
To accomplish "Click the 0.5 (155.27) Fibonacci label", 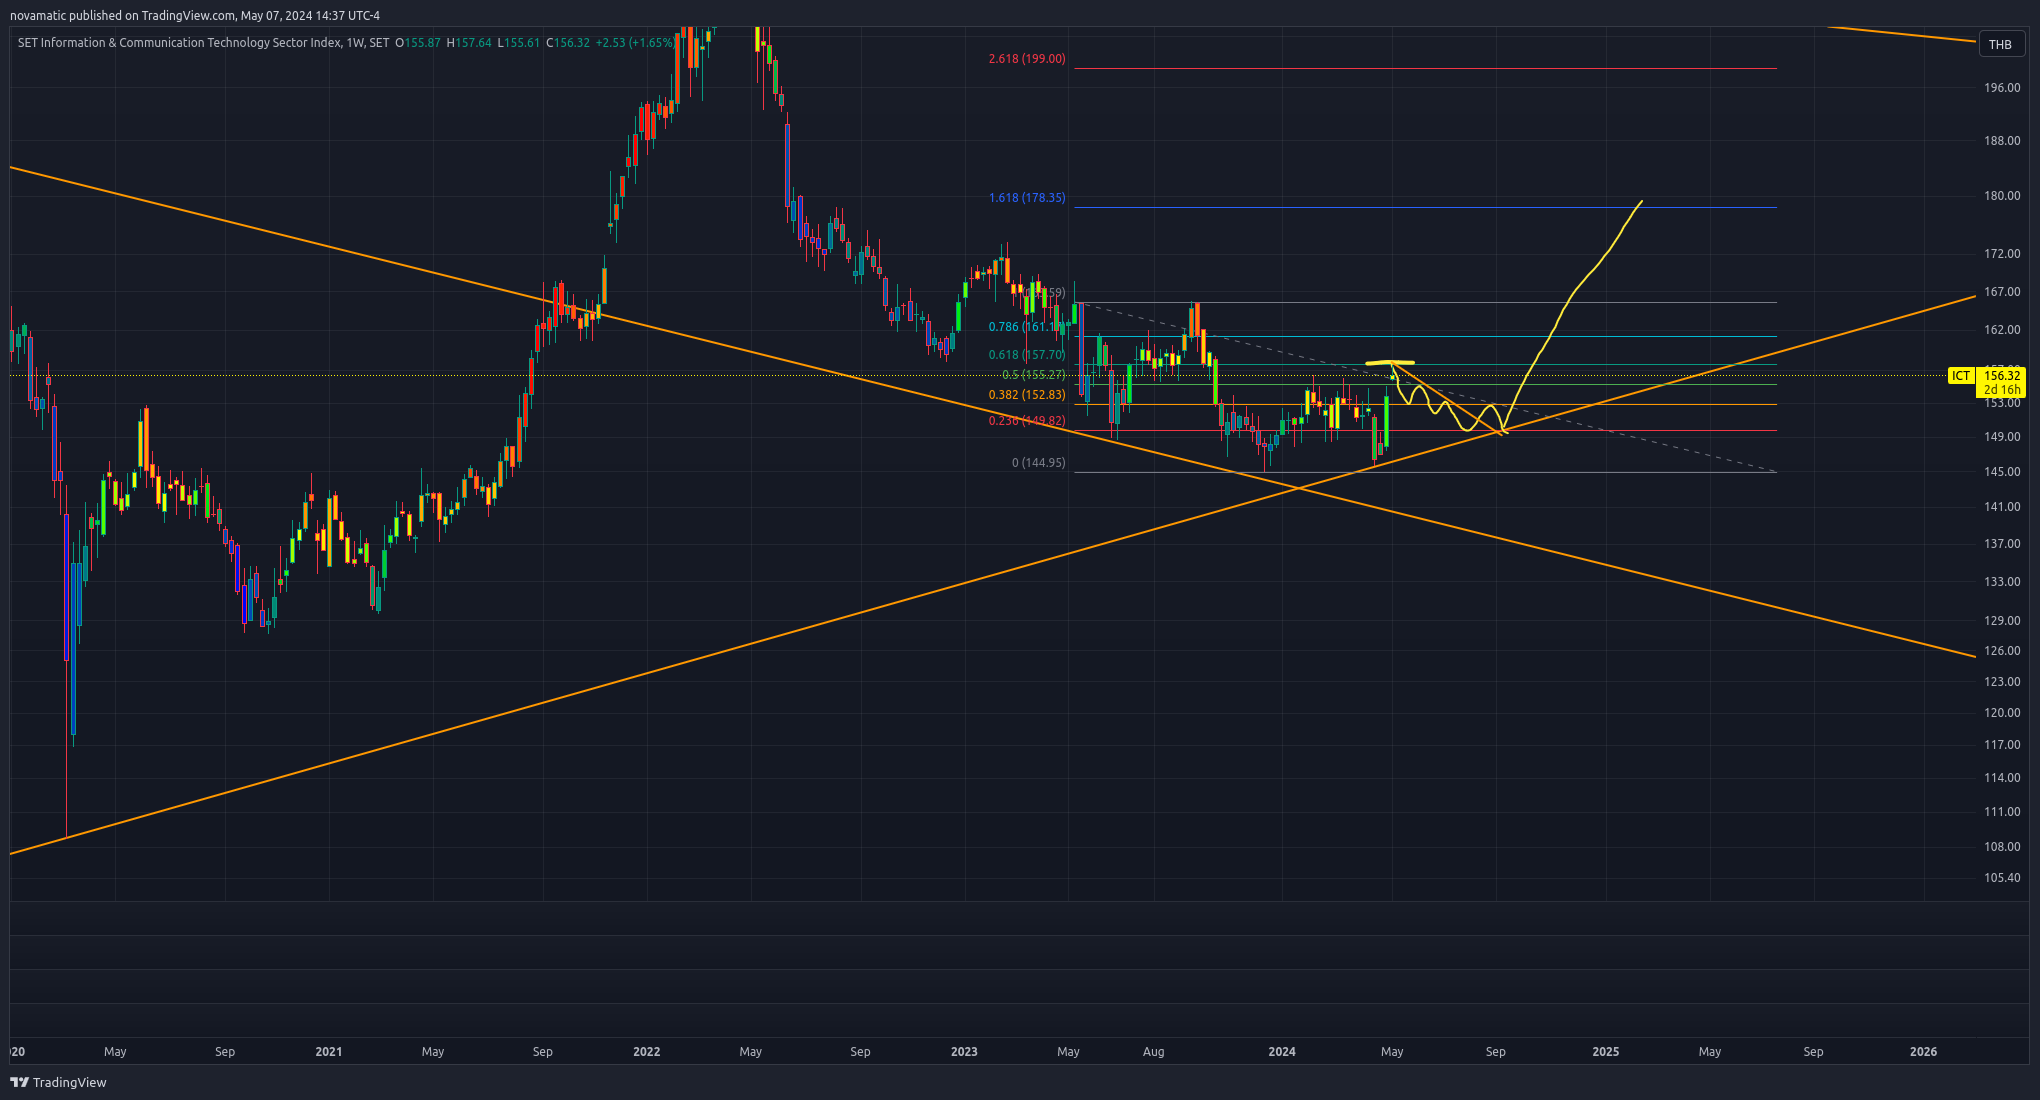I will pos(1034,375).
